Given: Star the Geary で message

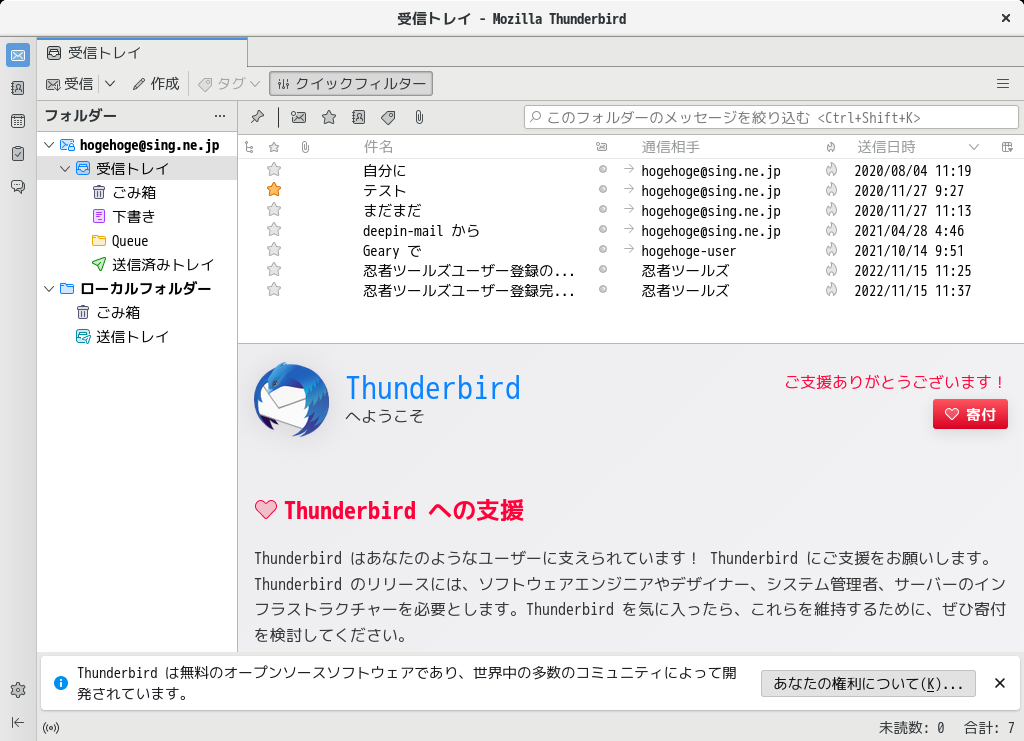Looking at the screenshot, I should [x=274, y=249].
